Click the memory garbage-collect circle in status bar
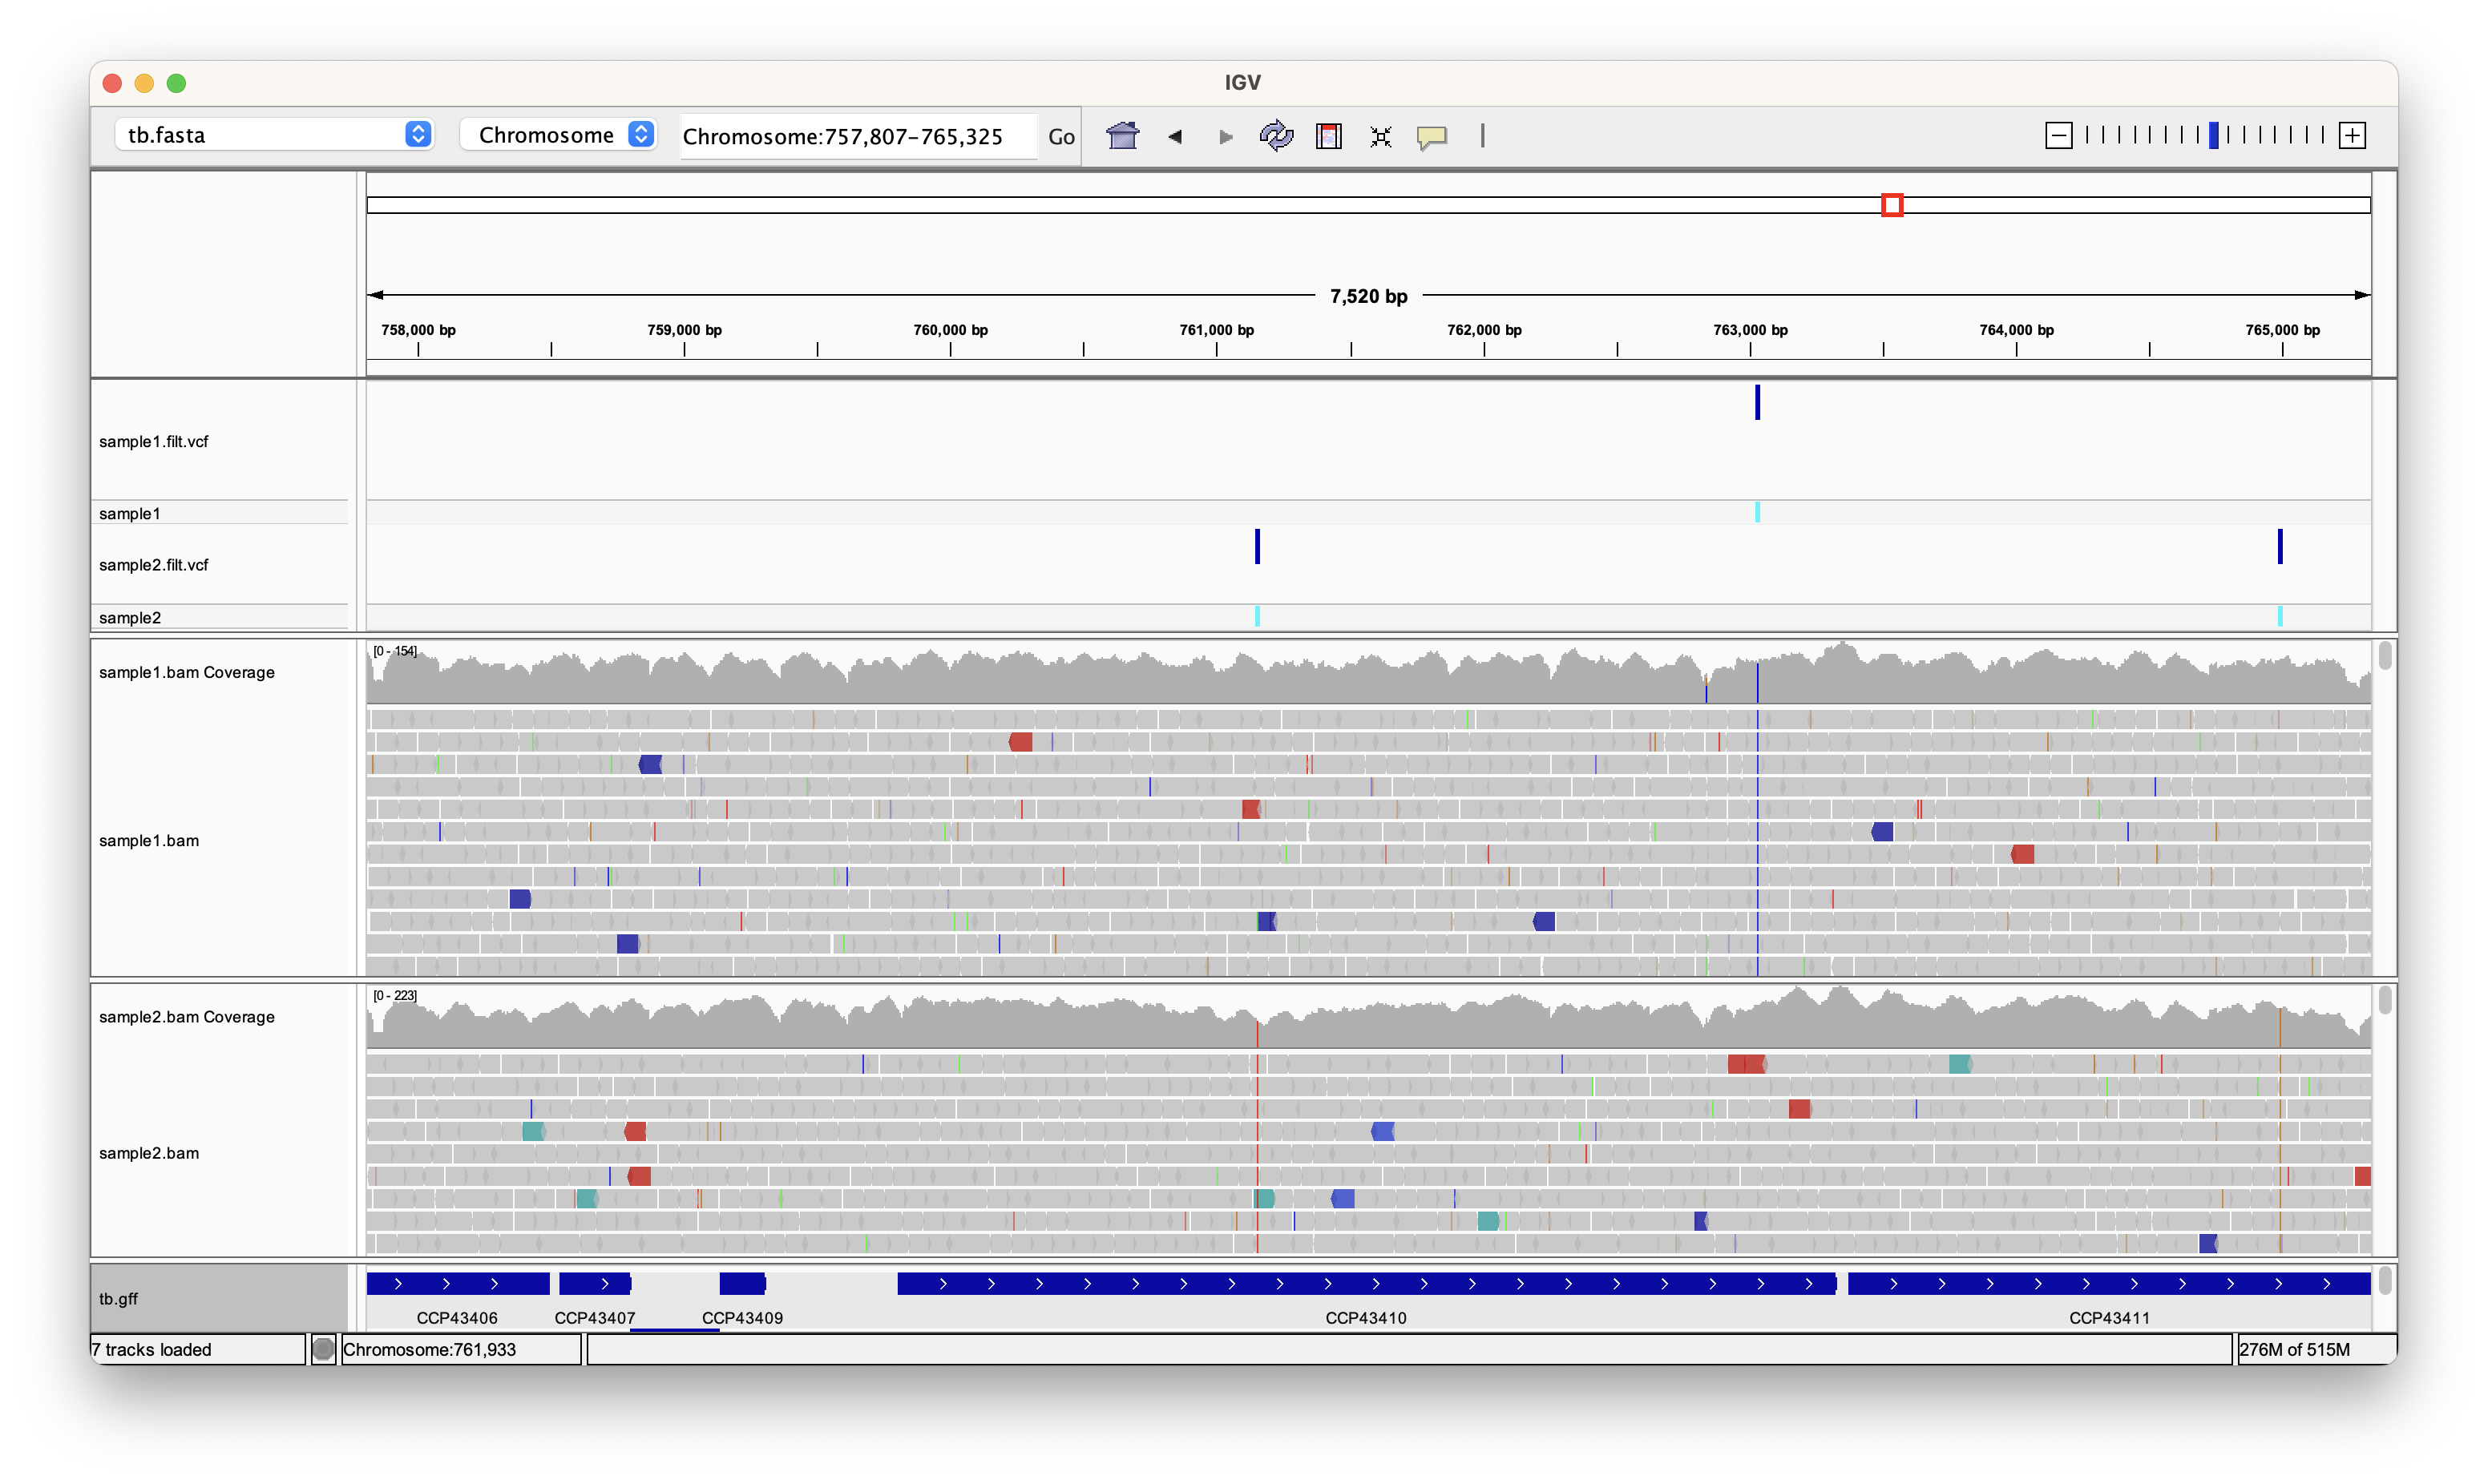This screenshot has height=1484, width=2488. (323, 1349)
